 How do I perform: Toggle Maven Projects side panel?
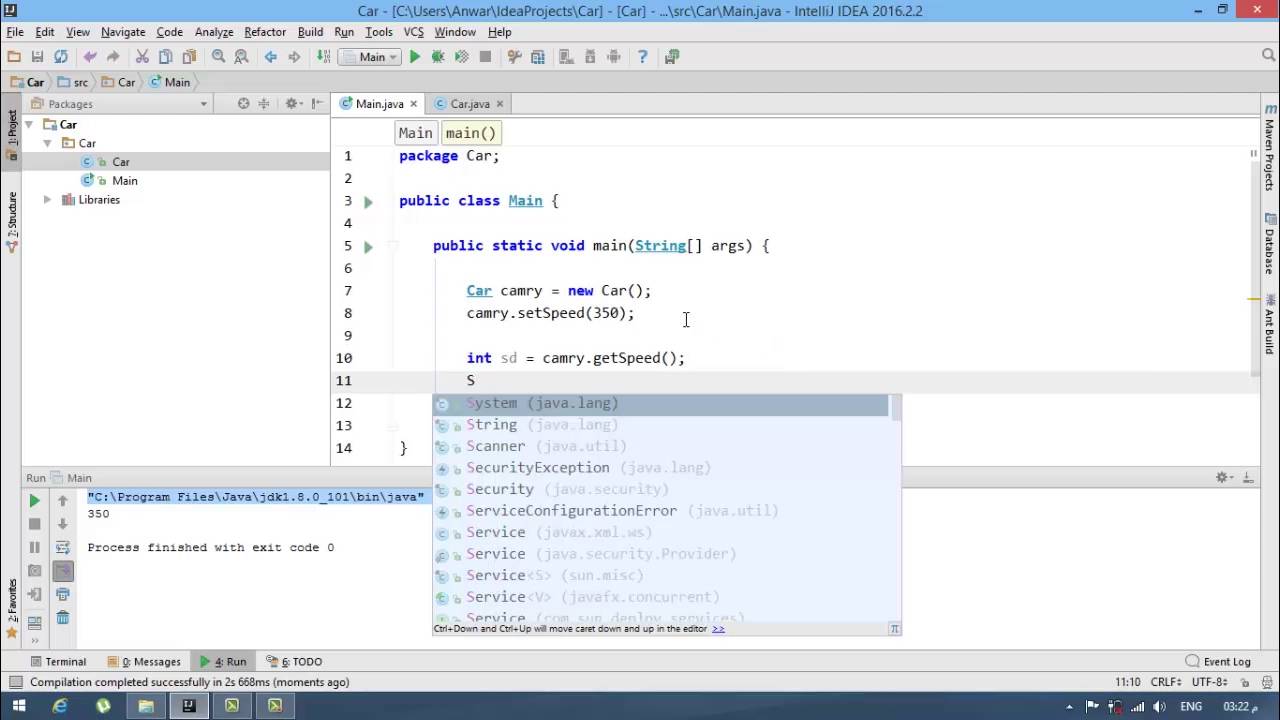[1270, 148]
